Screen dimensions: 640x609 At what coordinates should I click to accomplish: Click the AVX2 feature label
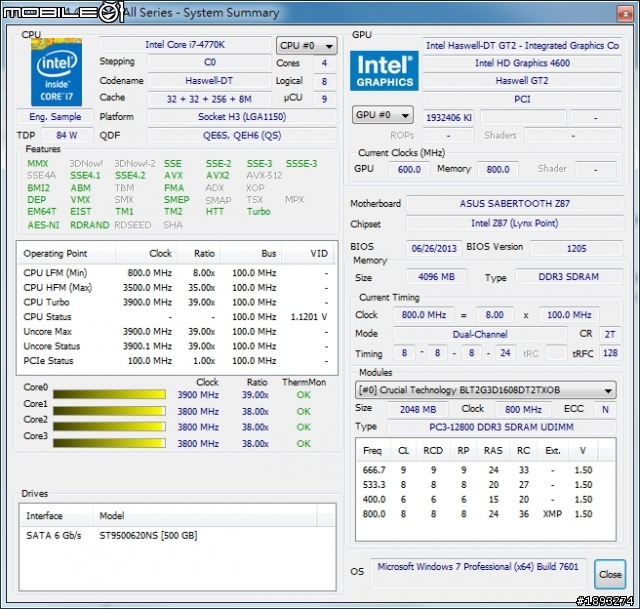(218, 176)
